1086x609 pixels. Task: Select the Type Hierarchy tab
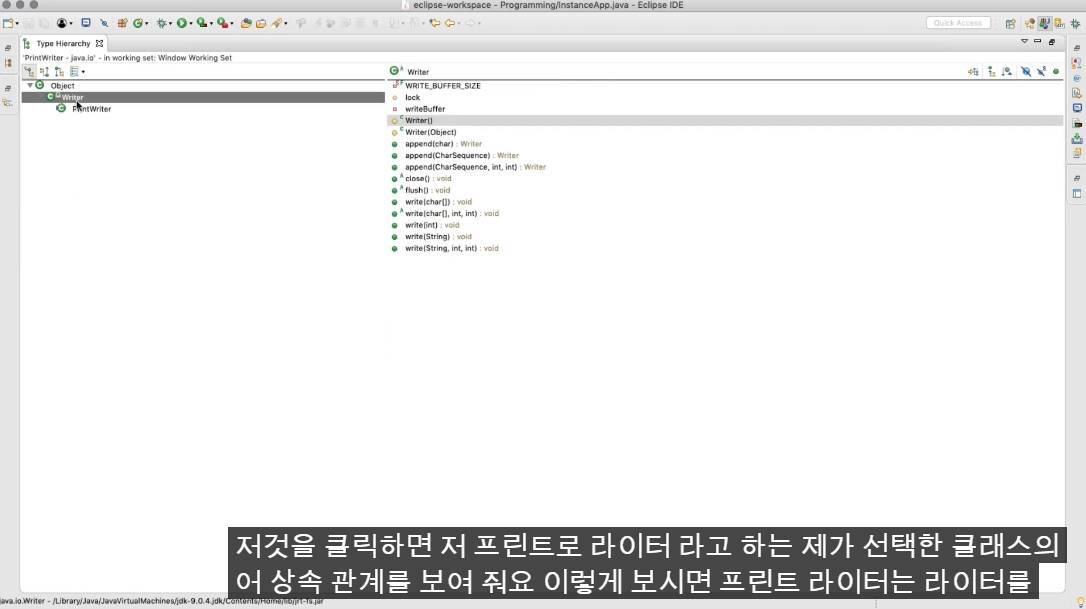(63, 43)
